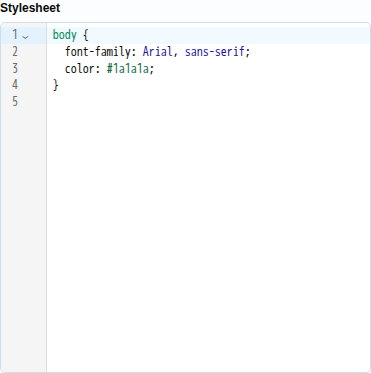The width and height of the screenshot is (371, 373).
Task: Click the 'body' selector text
Action: (65, 35)
